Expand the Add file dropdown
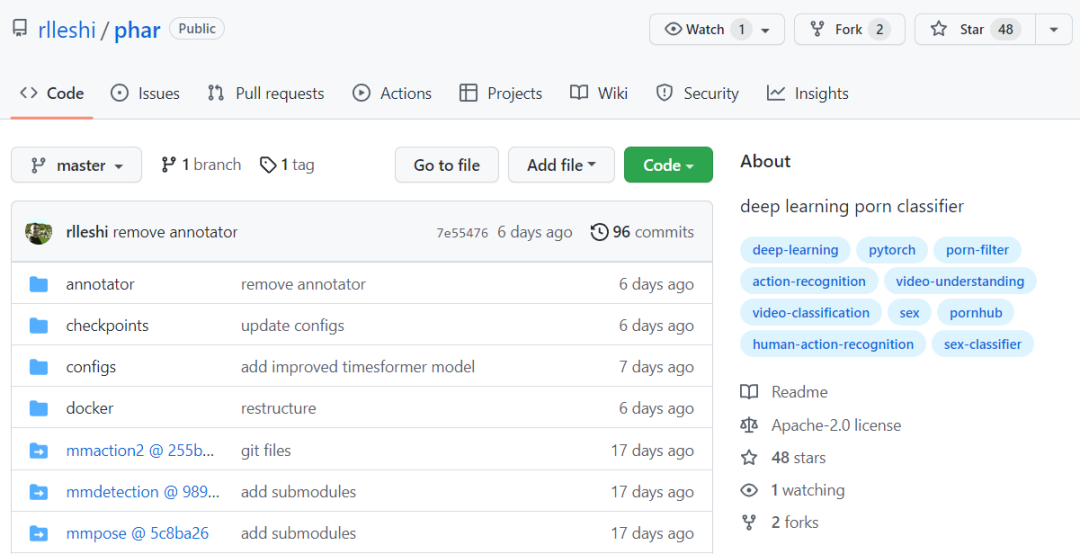The width and height of the screenshot is (1080, 554). [x=561, y=165]
